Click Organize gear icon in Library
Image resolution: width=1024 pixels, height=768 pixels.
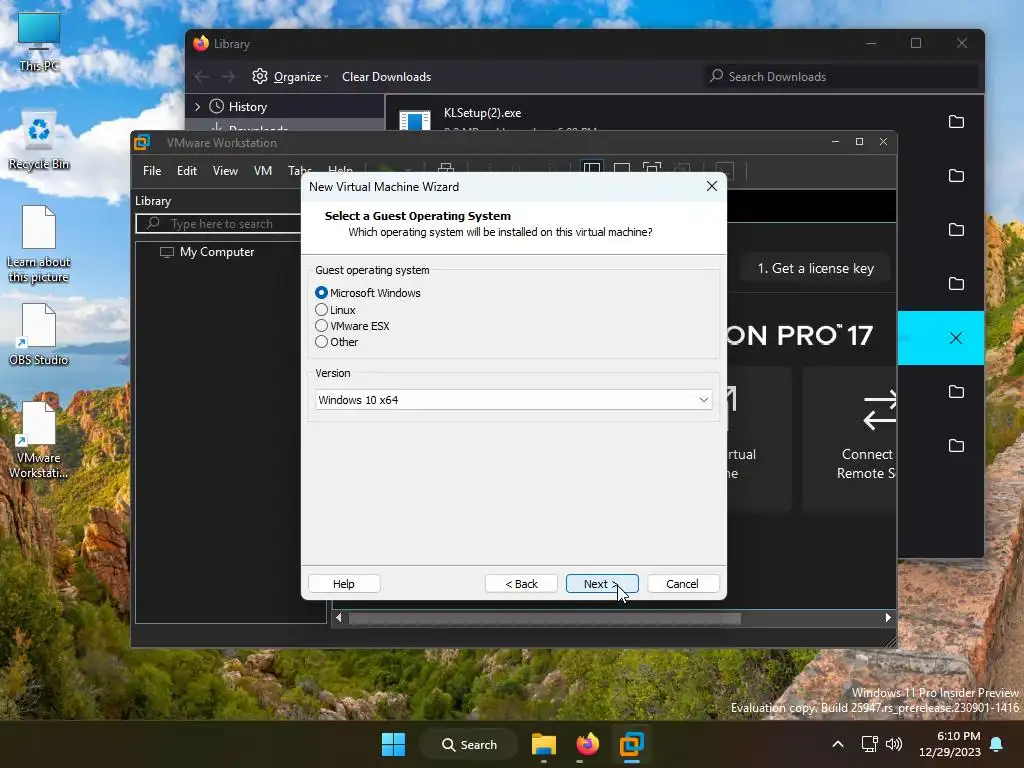260,76
